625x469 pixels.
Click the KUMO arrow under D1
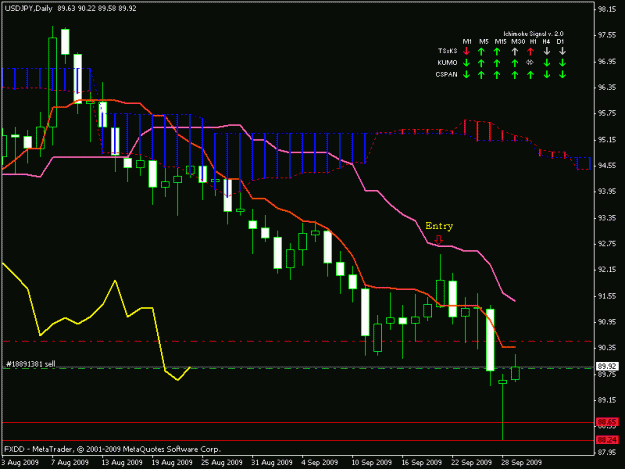click(x=562, y=63)
